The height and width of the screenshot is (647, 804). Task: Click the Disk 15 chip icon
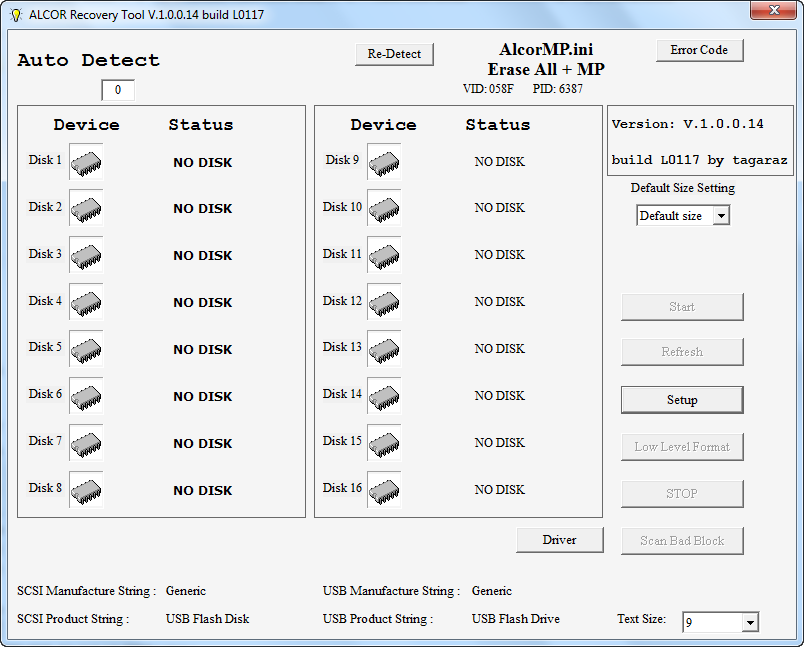[384, 443]
